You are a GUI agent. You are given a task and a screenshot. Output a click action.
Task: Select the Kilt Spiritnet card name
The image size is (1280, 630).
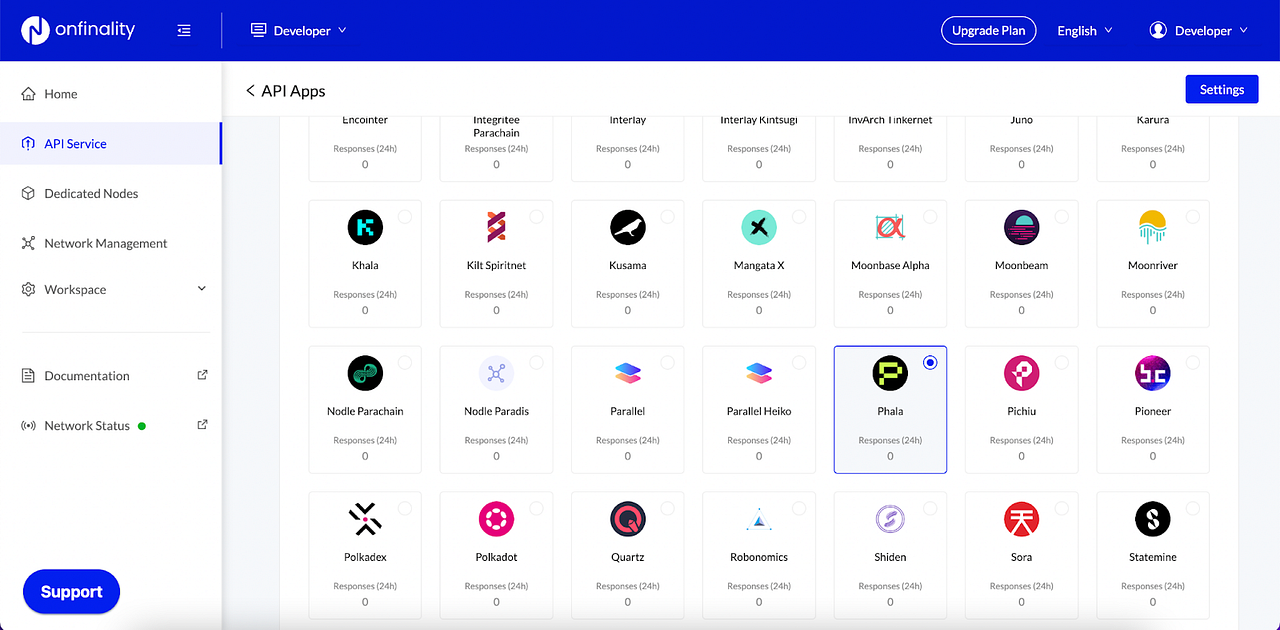click(496, 266)
